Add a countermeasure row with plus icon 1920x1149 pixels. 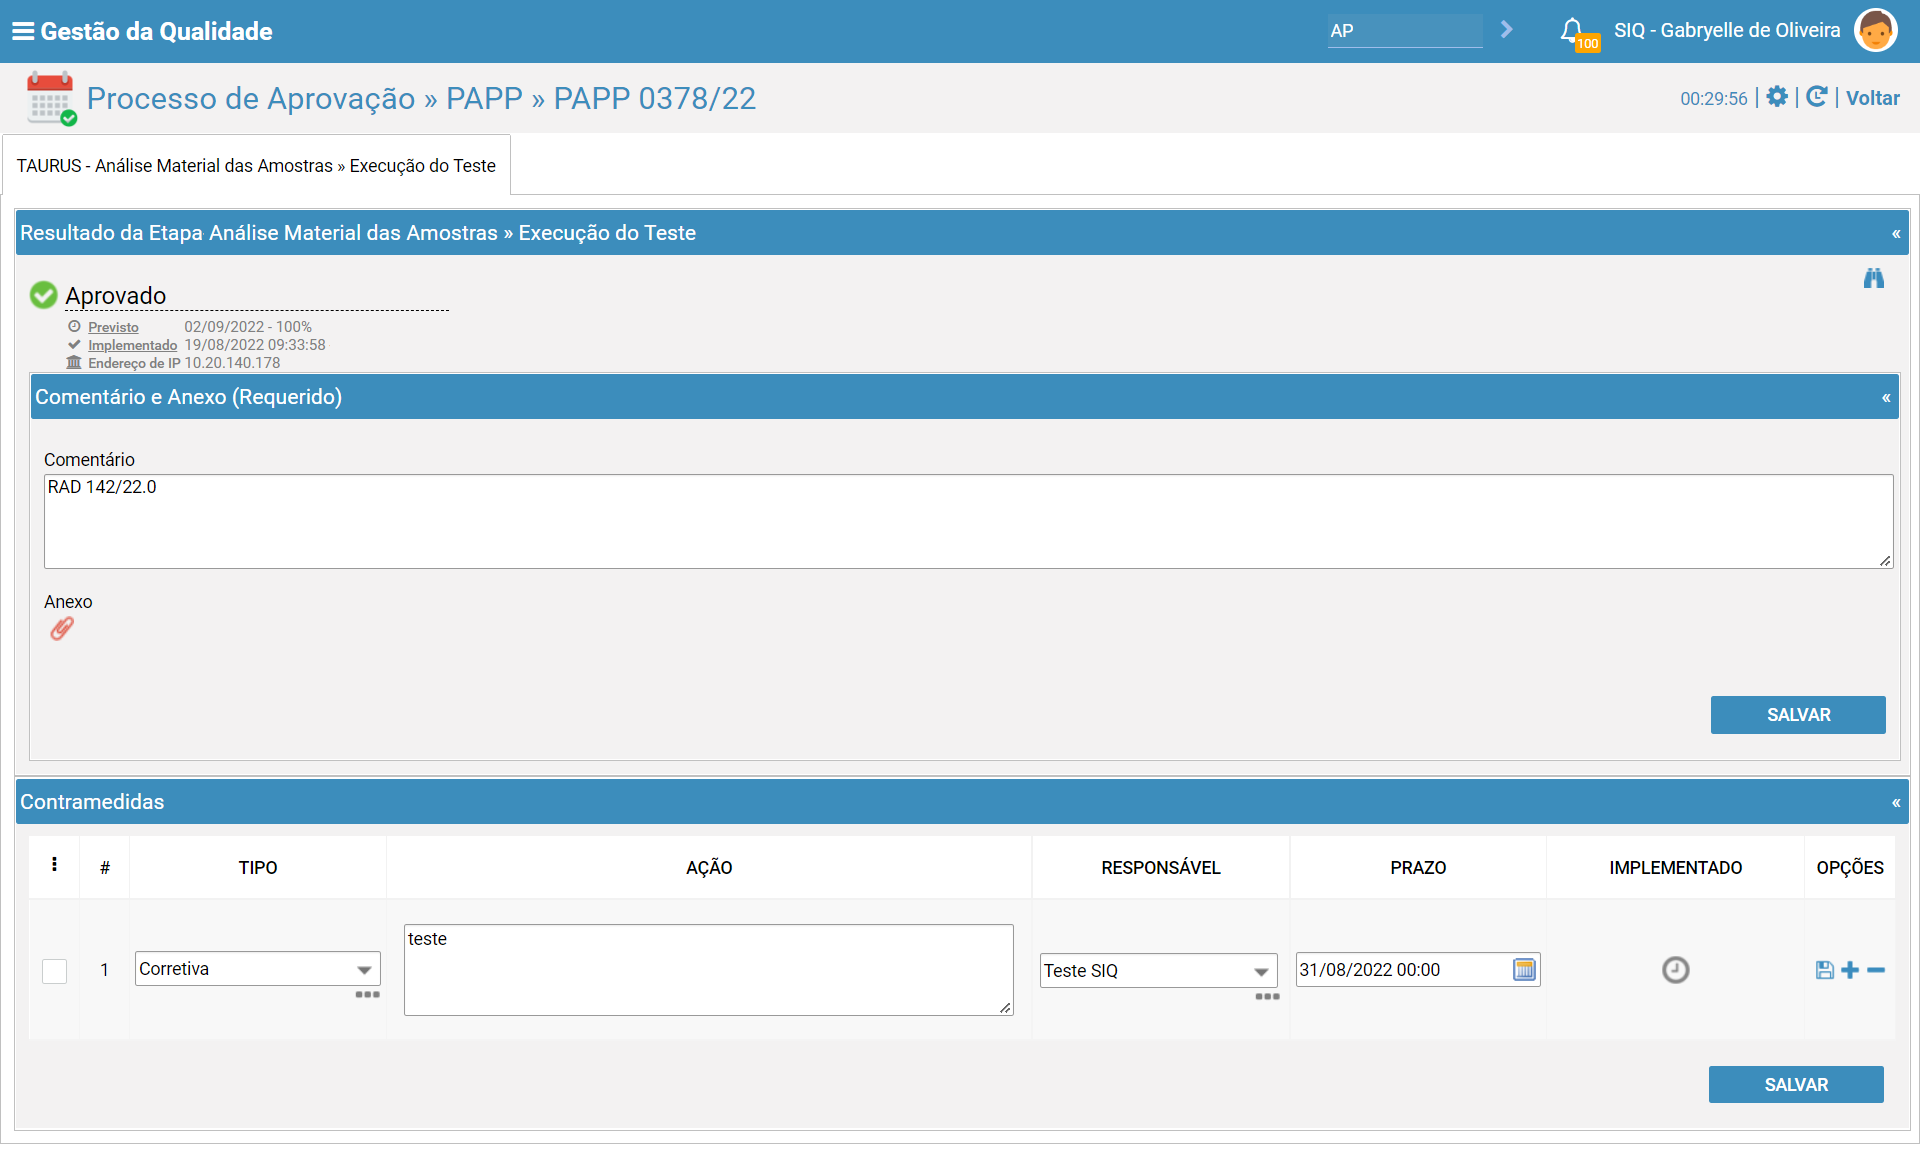pos(1850,970)
